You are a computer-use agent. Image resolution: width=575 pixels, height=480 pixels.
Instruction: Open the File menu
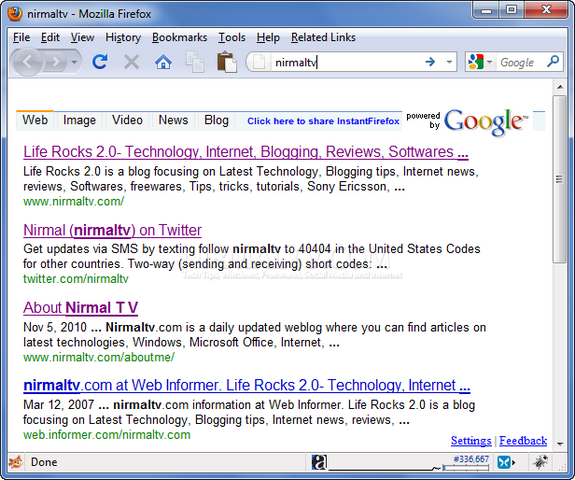[21, 37]
